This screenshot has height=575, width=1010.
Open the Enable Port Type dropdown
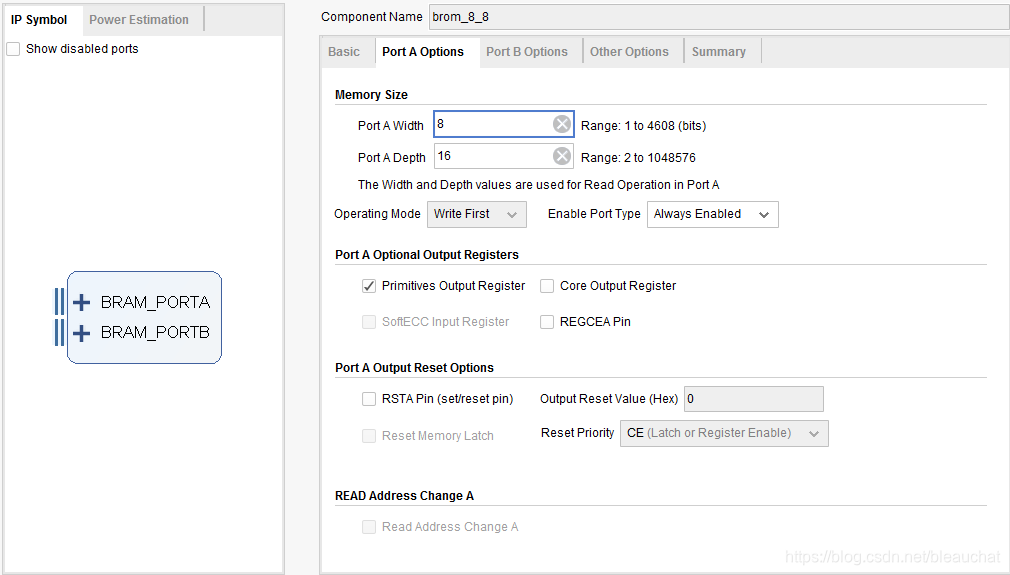pyautogui.click(x=712, y=214)
